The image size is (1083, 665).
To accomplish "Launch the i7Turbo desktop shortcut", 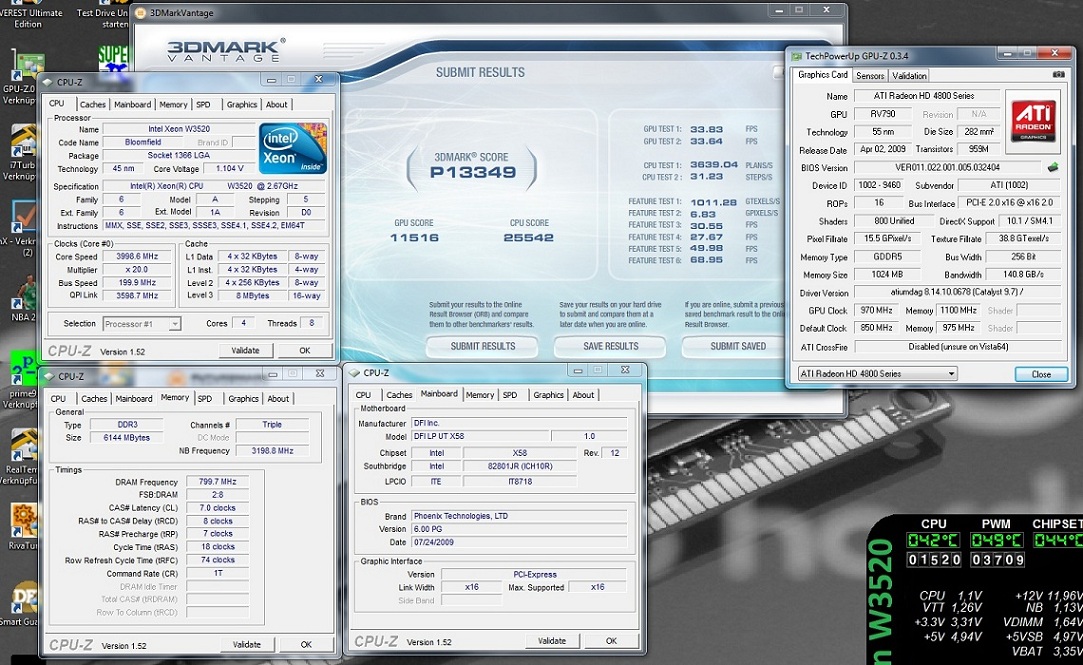I will click(23, 143).
